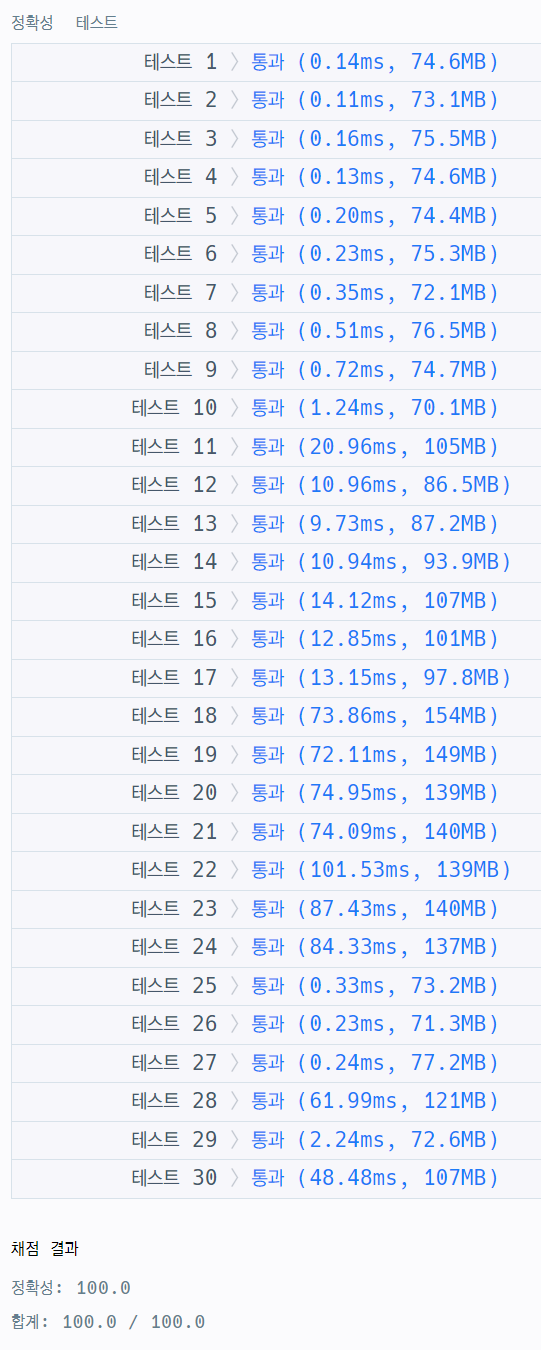Select the 테스트 9 result row (0.72ms)
The image size is (541, 1350).
[276, 370]
